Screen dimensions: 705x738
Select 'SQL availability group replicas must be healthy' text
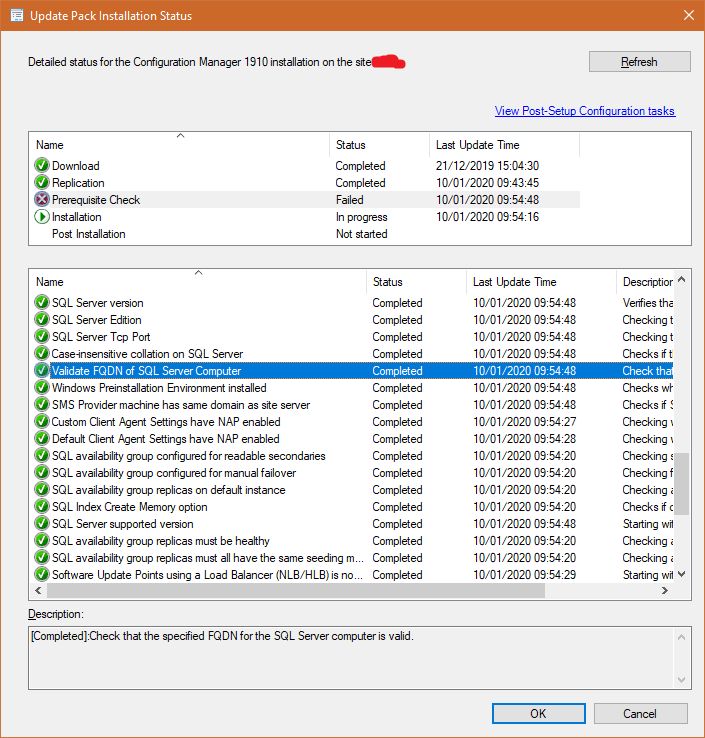click(x=160, y=541)
